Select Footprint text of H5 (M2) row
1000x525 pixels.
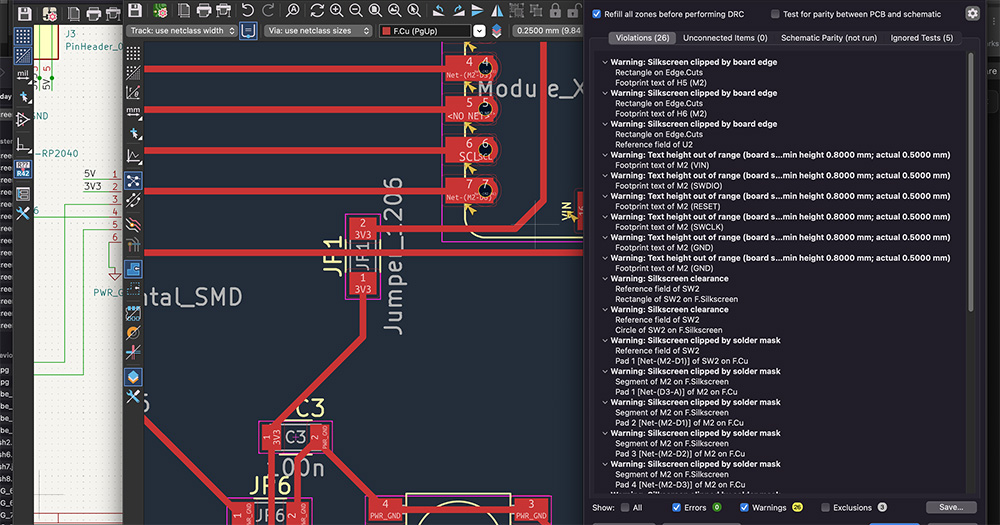tap(661, 83)
